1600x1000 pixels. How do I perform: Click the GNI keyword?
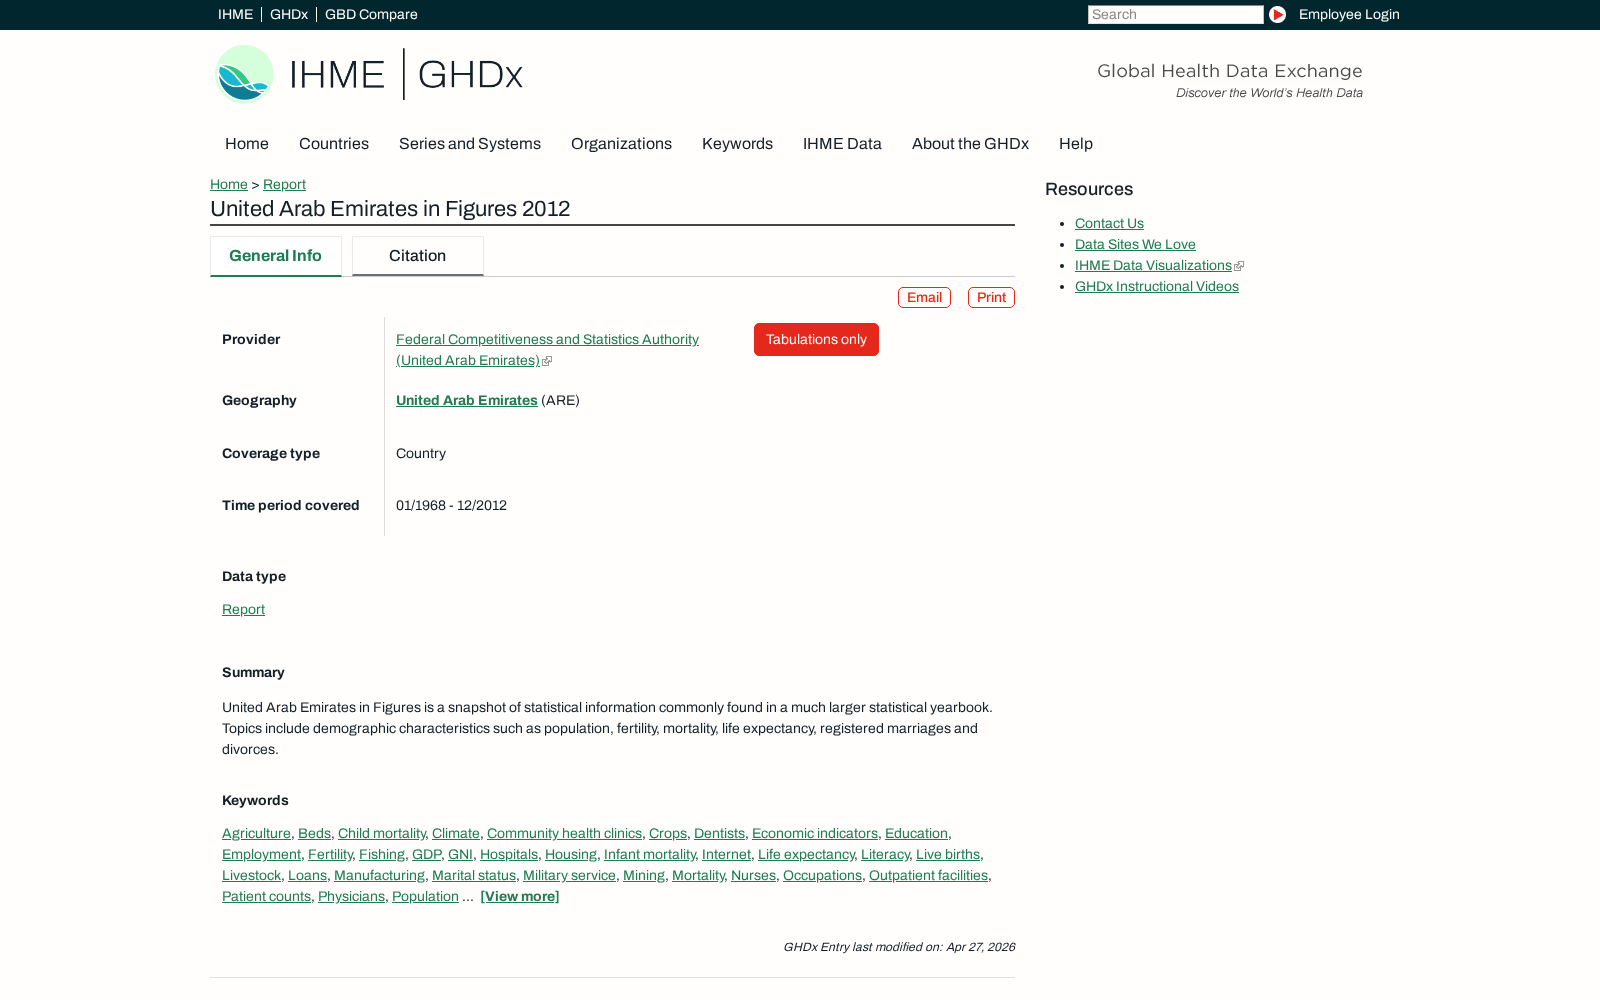[460, 854]
